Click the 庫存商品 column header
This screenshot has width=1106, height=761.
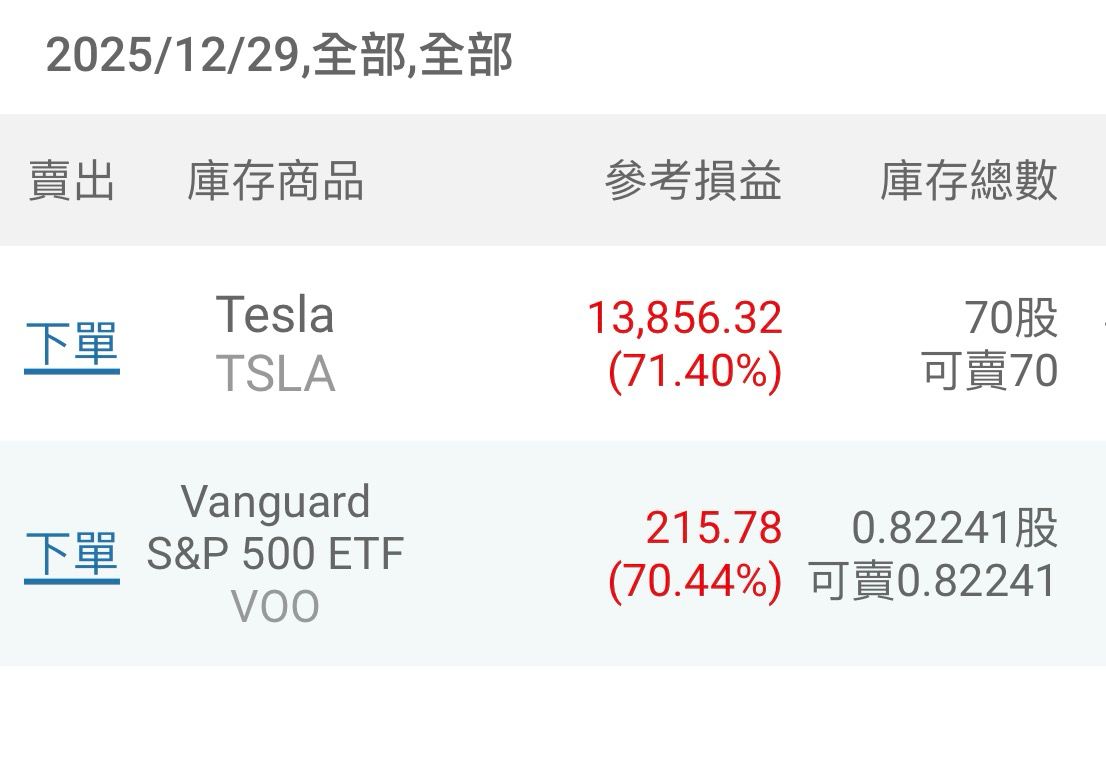pyautogui.click(x=275, y=181)
